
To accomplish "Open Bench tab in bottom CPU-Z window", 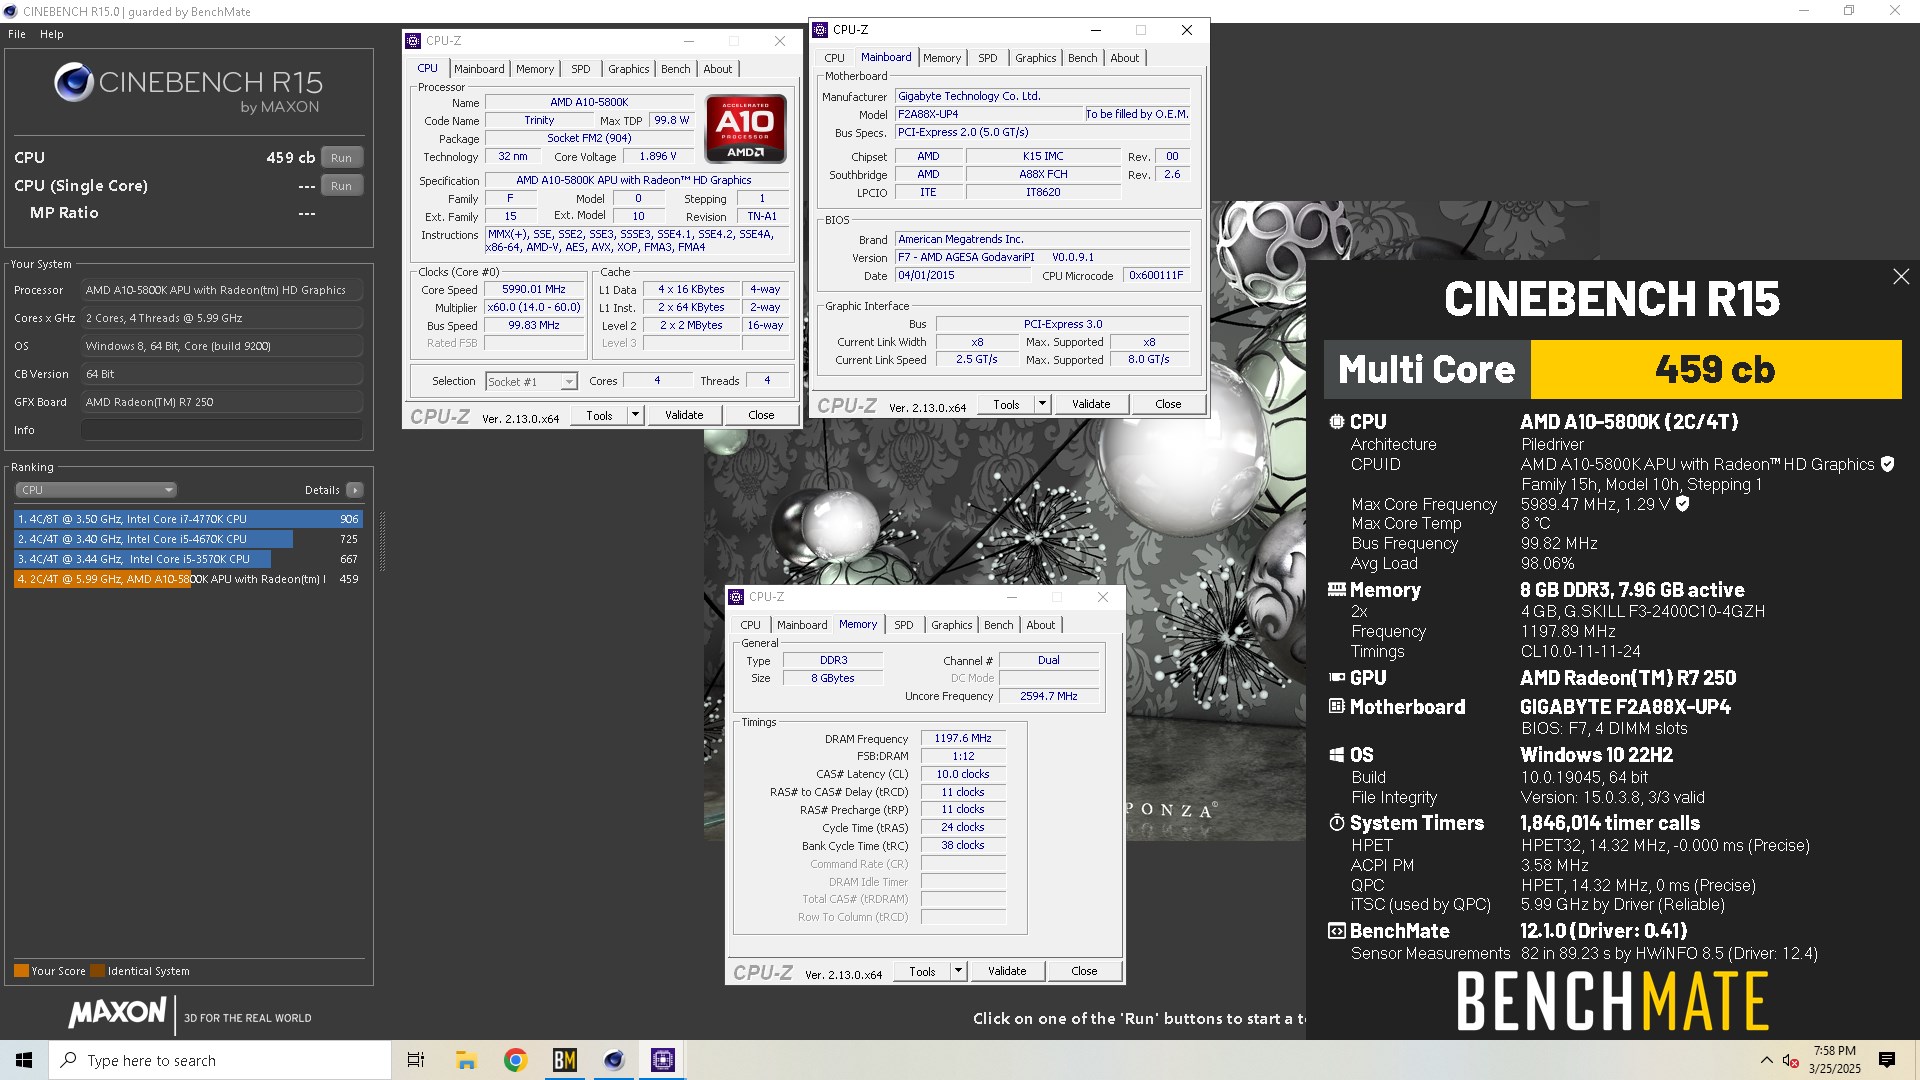I will [999, 625].
